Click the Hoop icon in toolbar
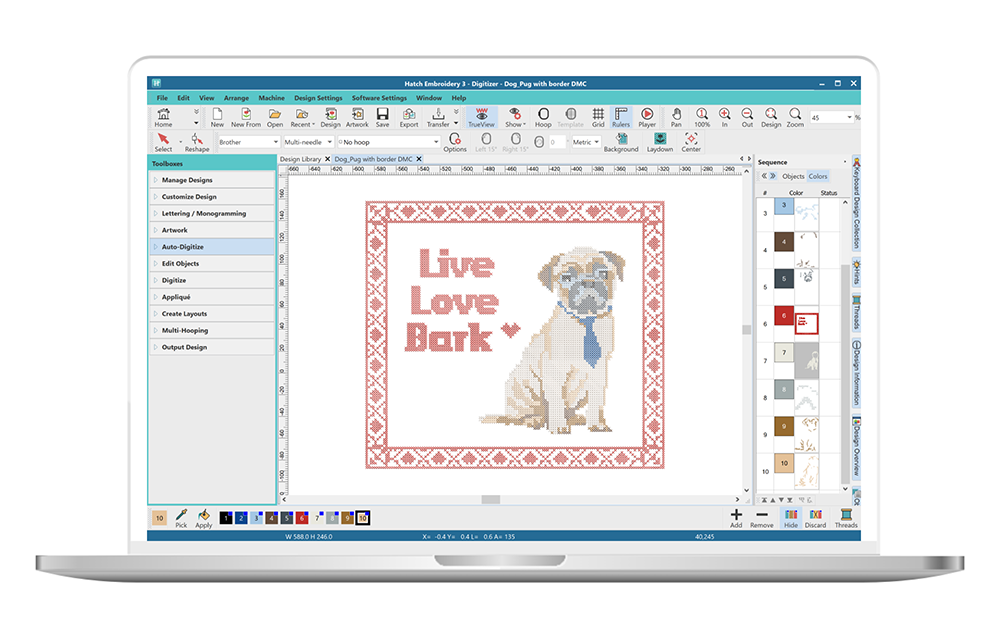This screenshot has height=638, width=1000. [x=543, y=118]
